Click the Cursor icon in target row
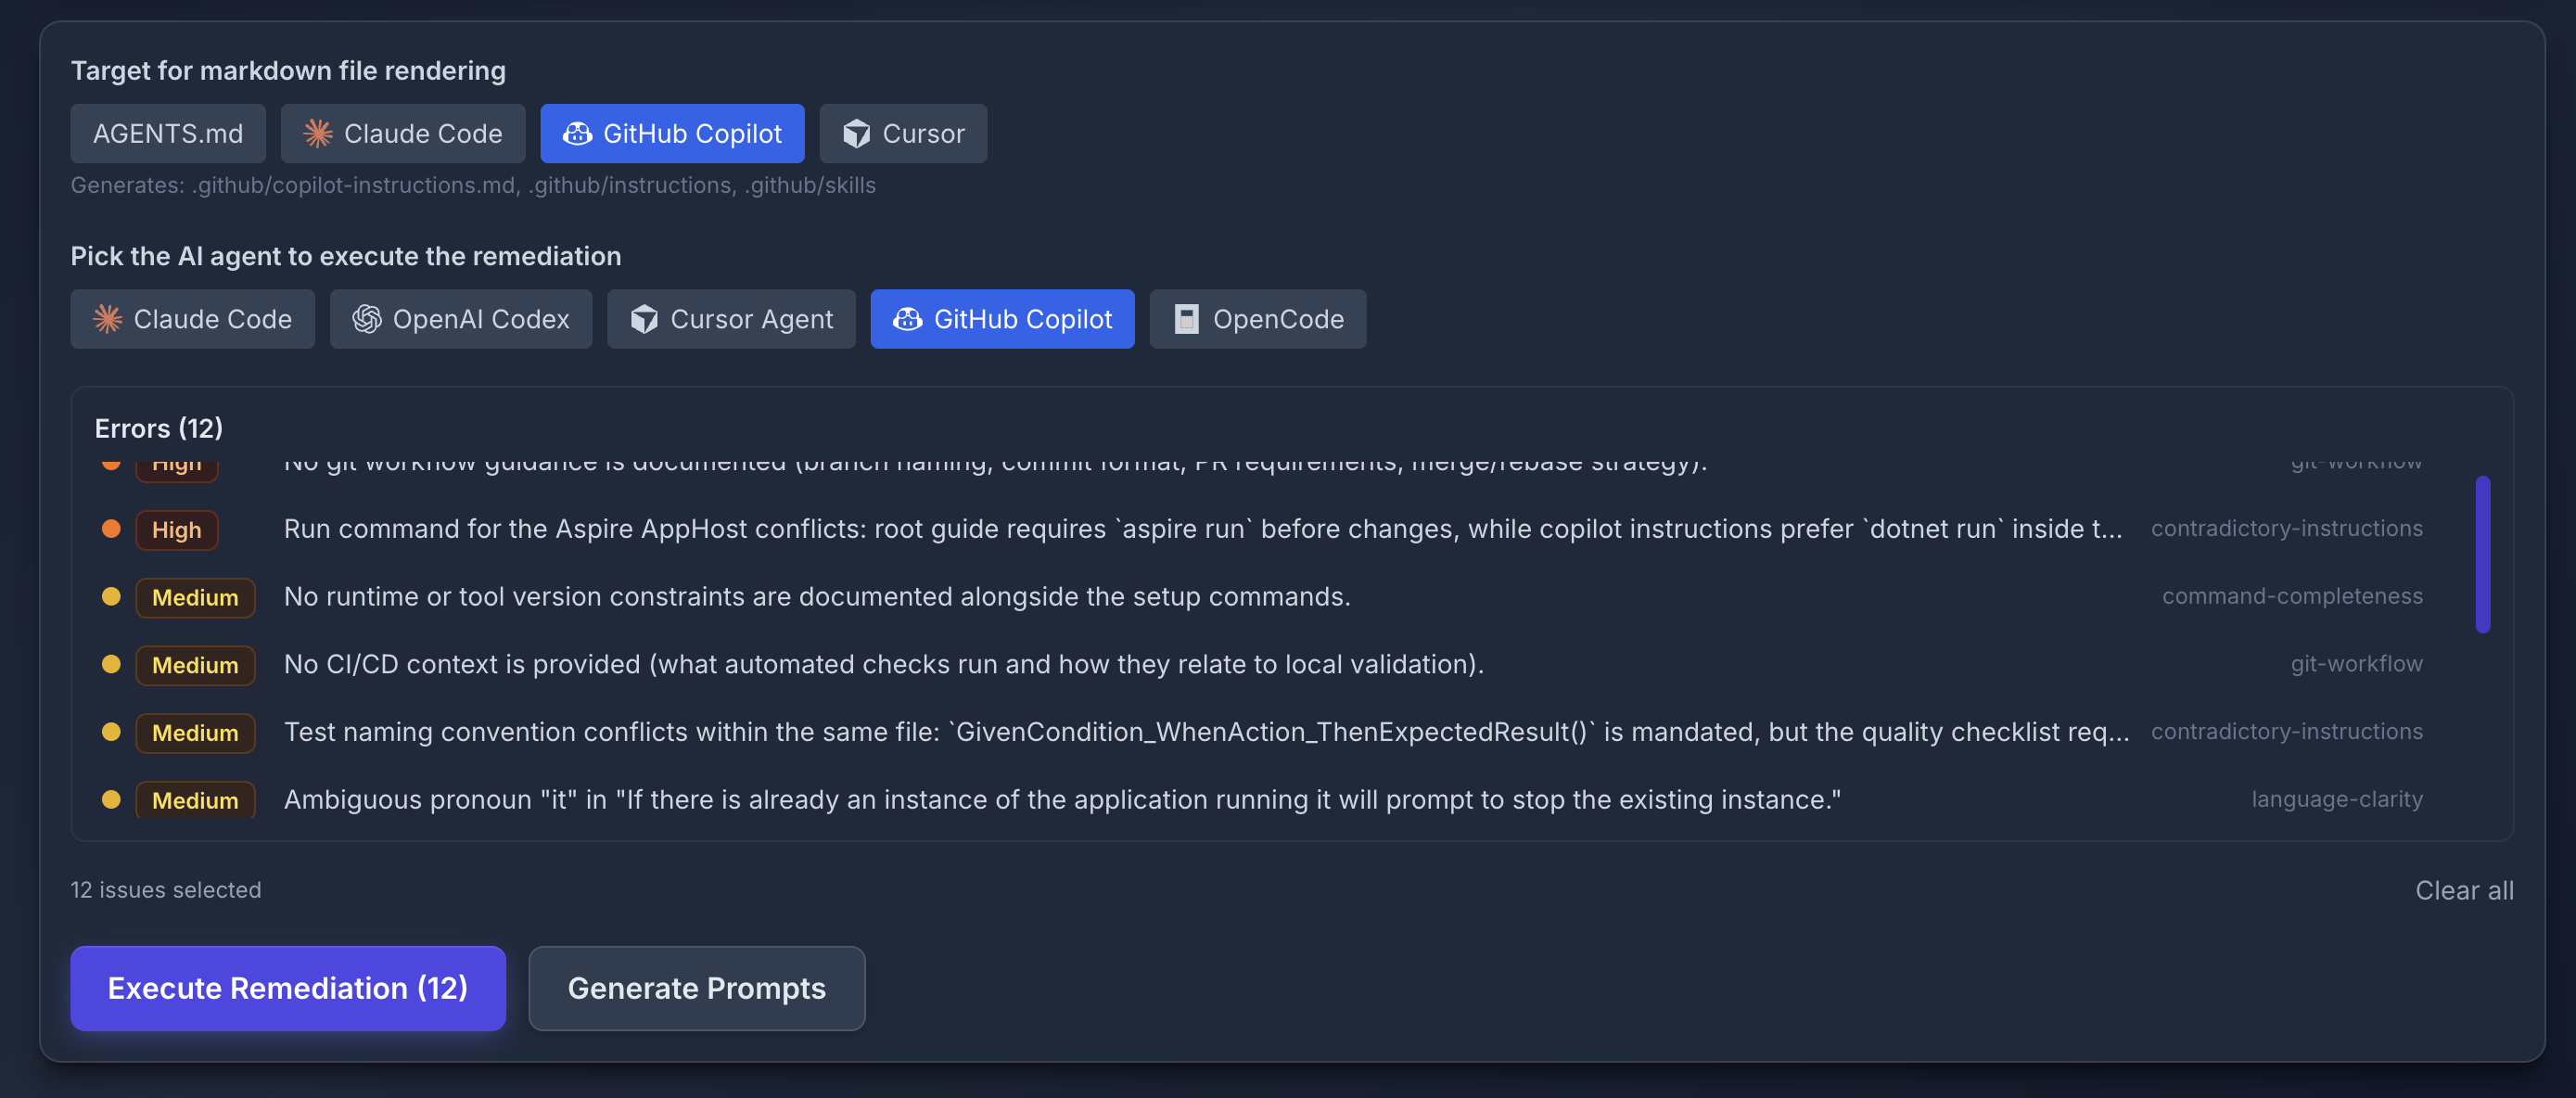2576x1098 pixels. coord(856,132)
